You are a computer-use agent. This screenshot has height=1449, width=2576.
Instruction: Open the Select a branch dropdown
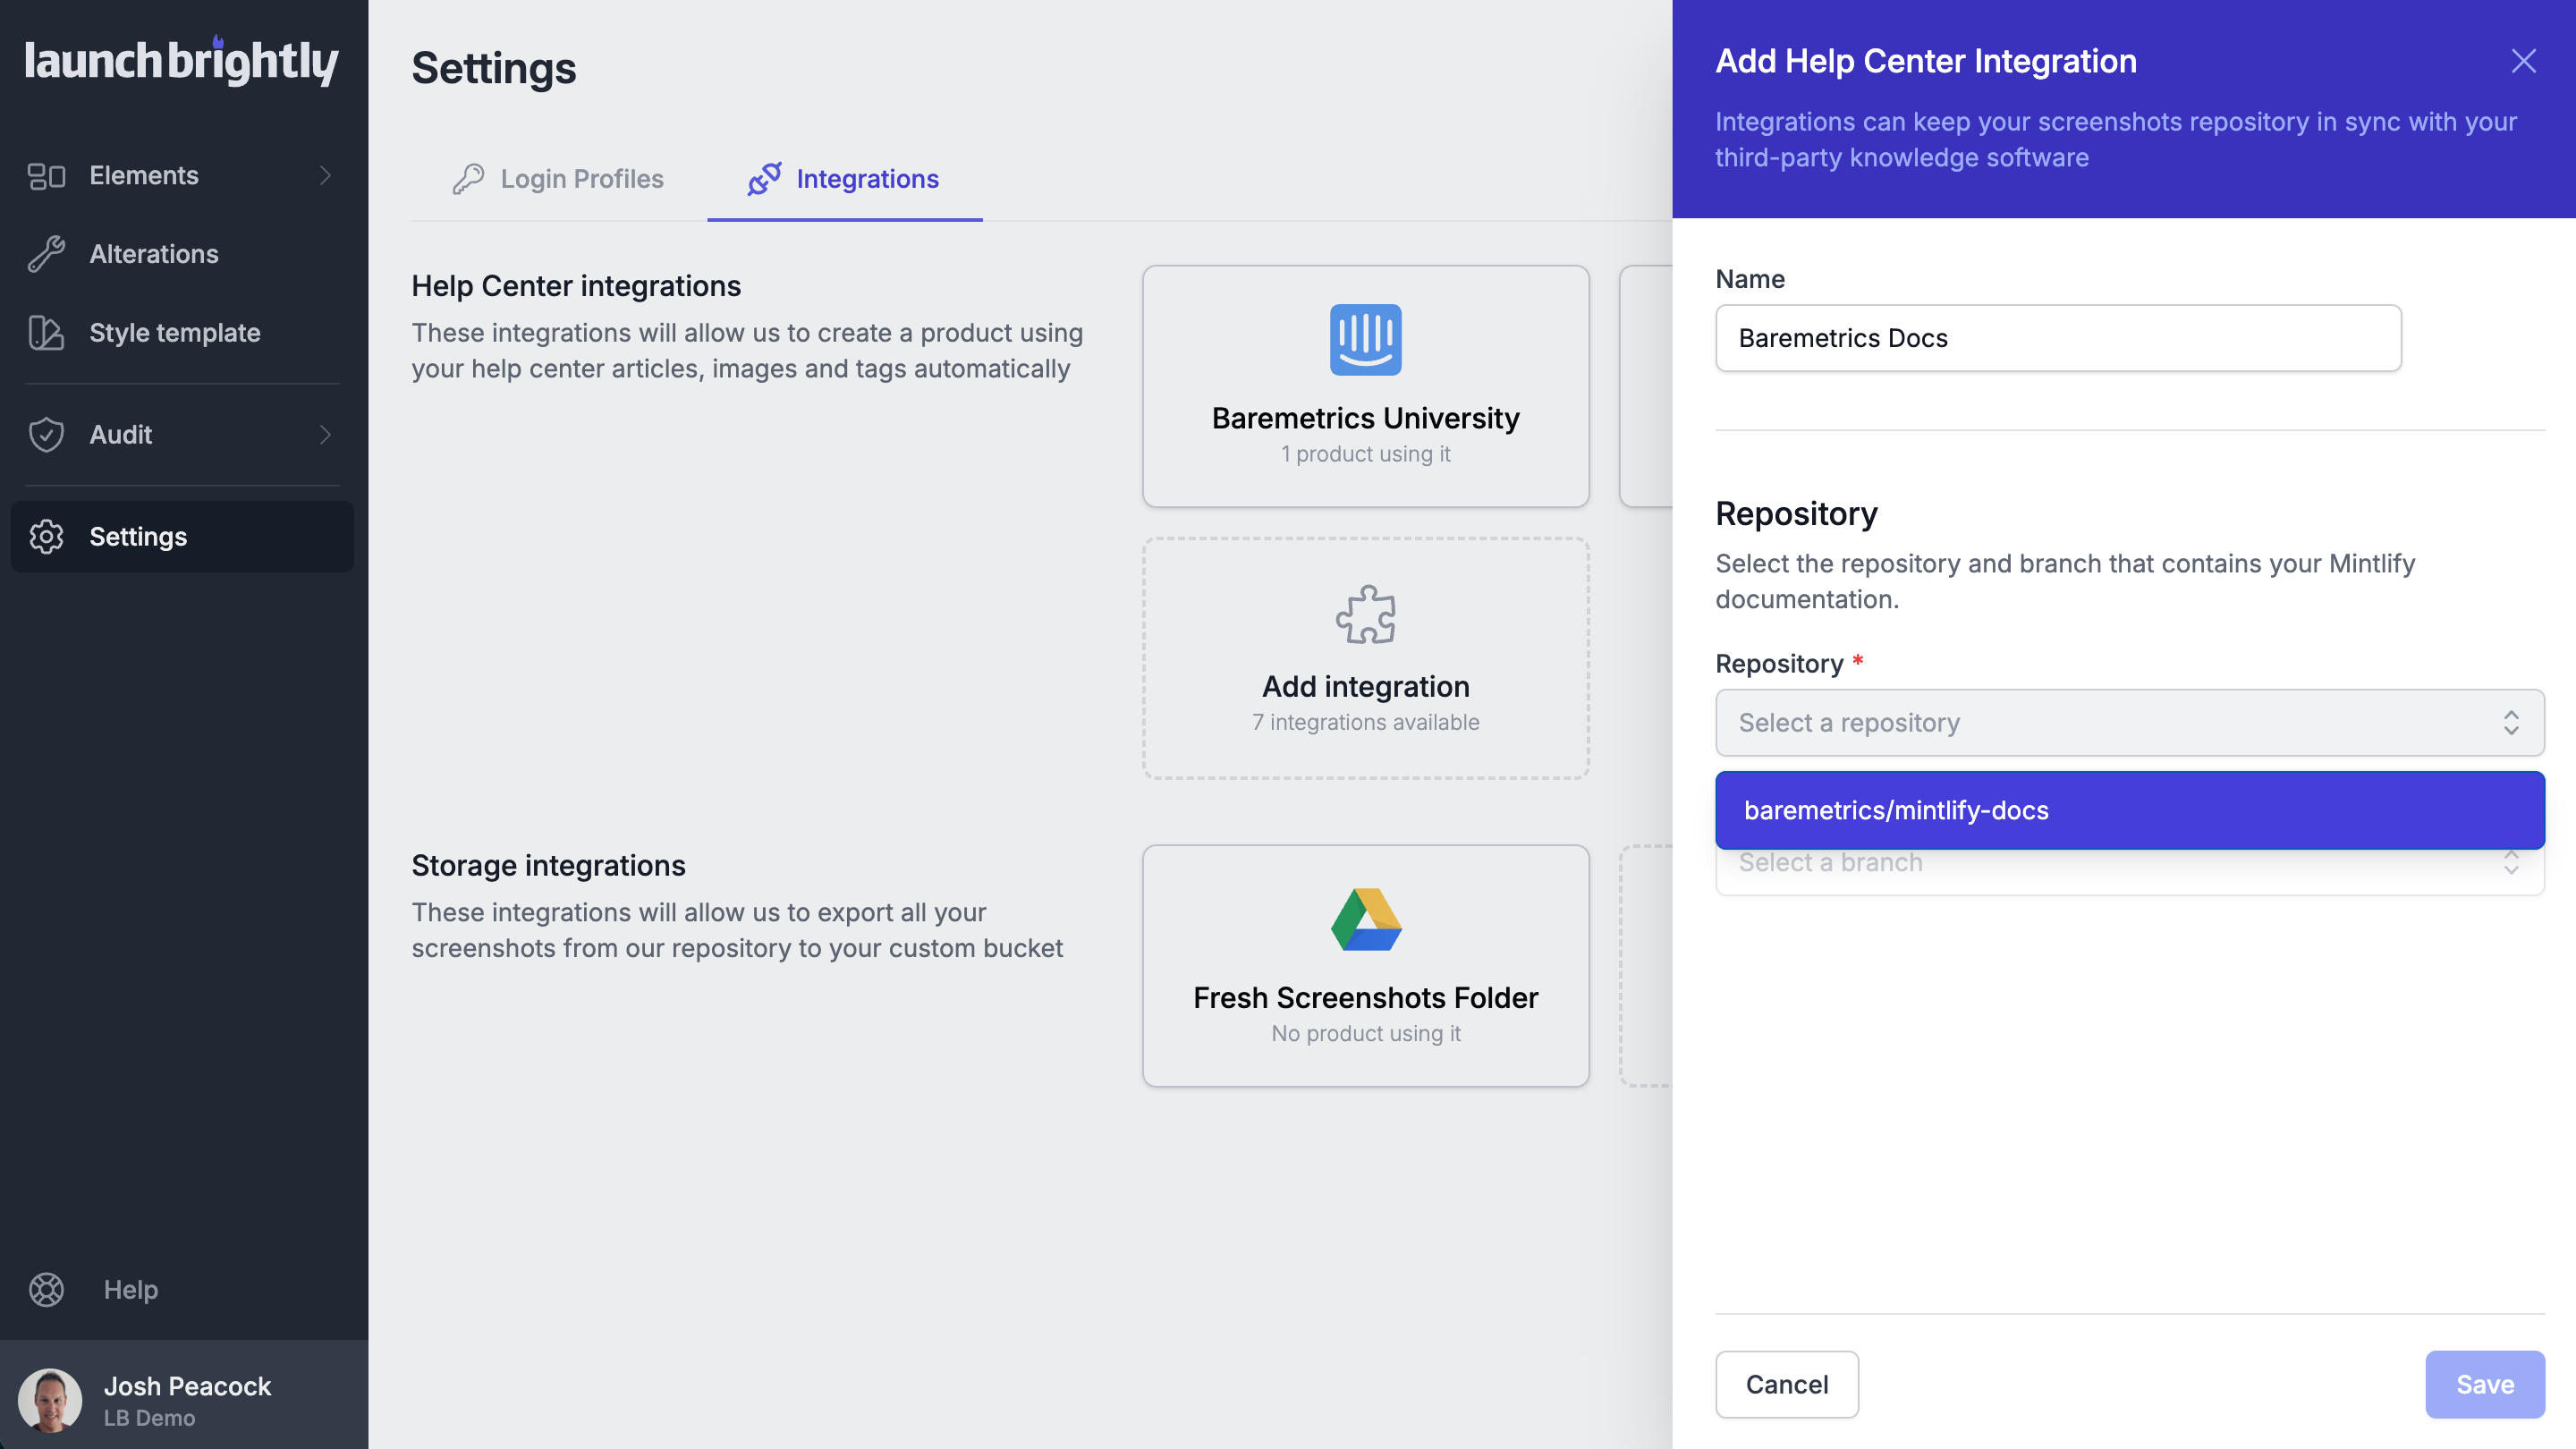2130,871
